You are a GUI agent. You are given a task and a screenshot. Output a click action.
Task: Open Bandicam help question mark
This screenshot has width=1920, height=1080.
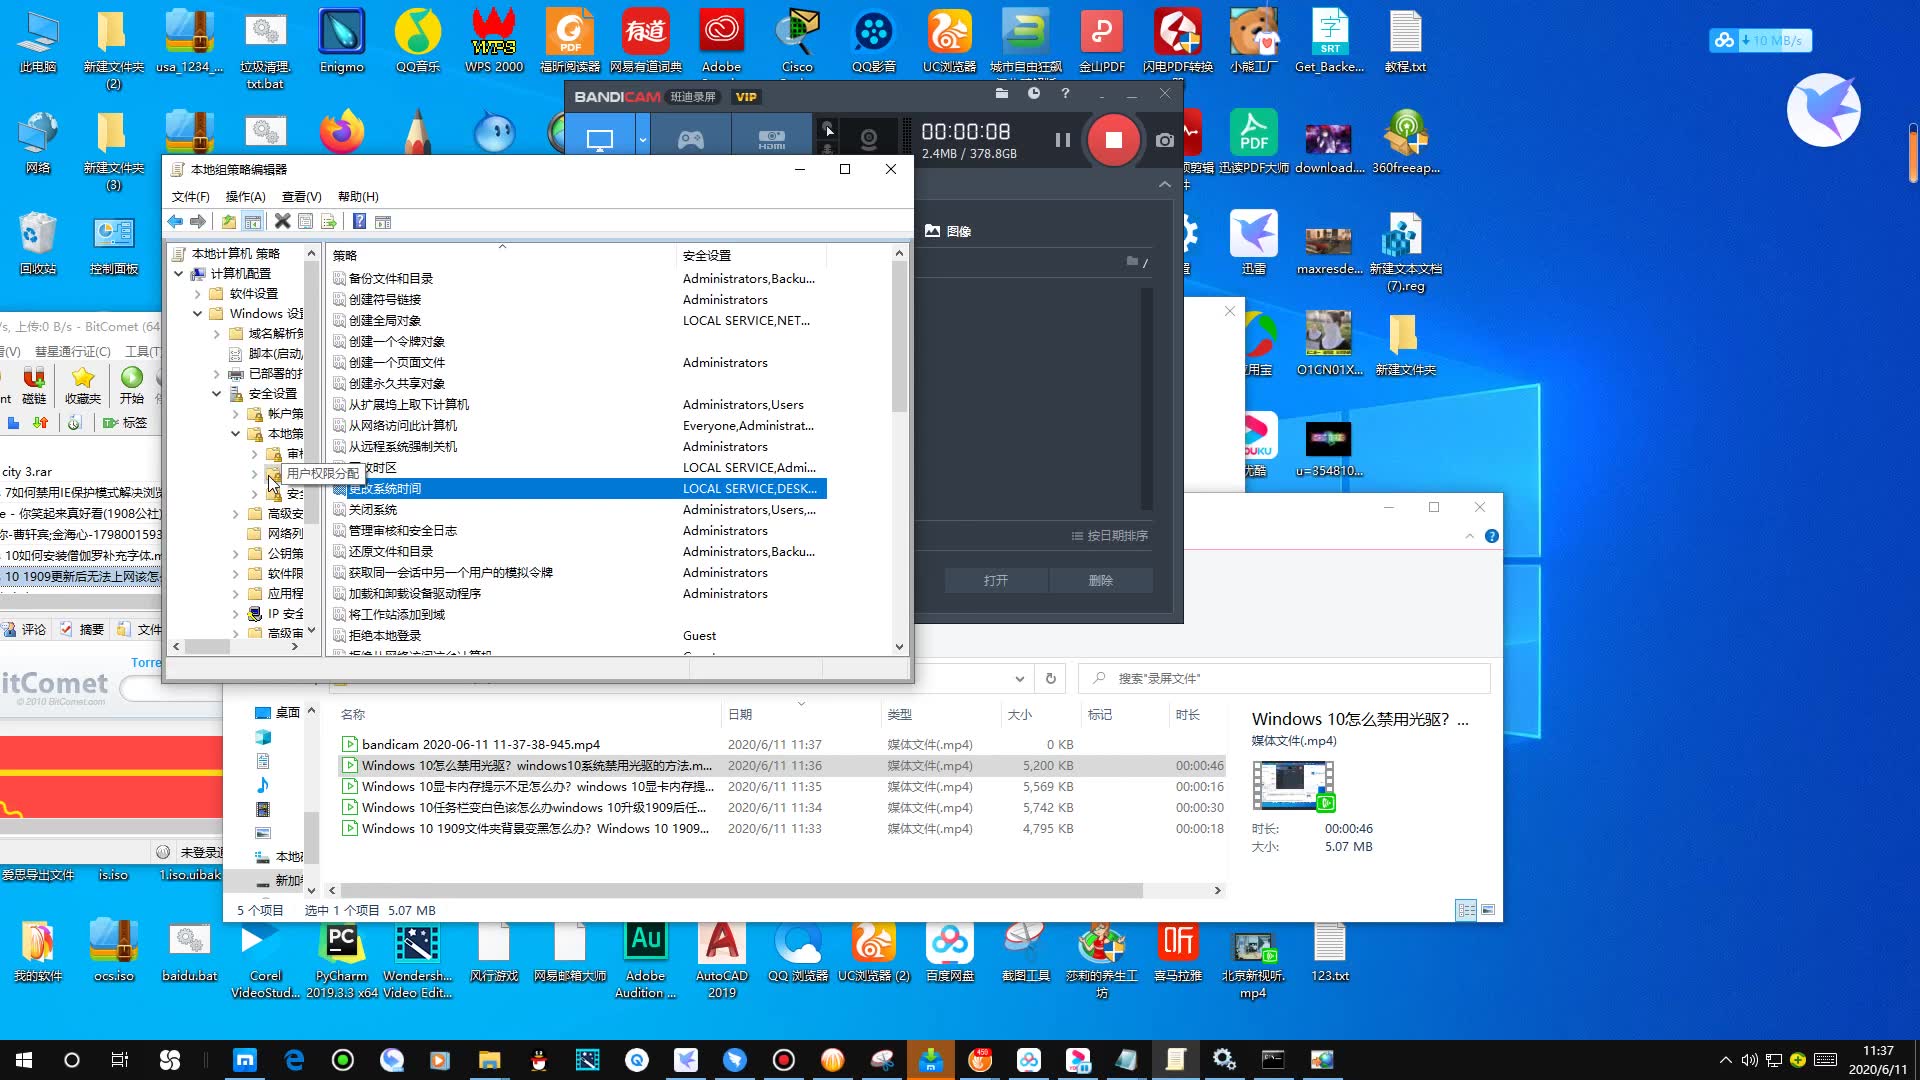(x=1065, y=94)
